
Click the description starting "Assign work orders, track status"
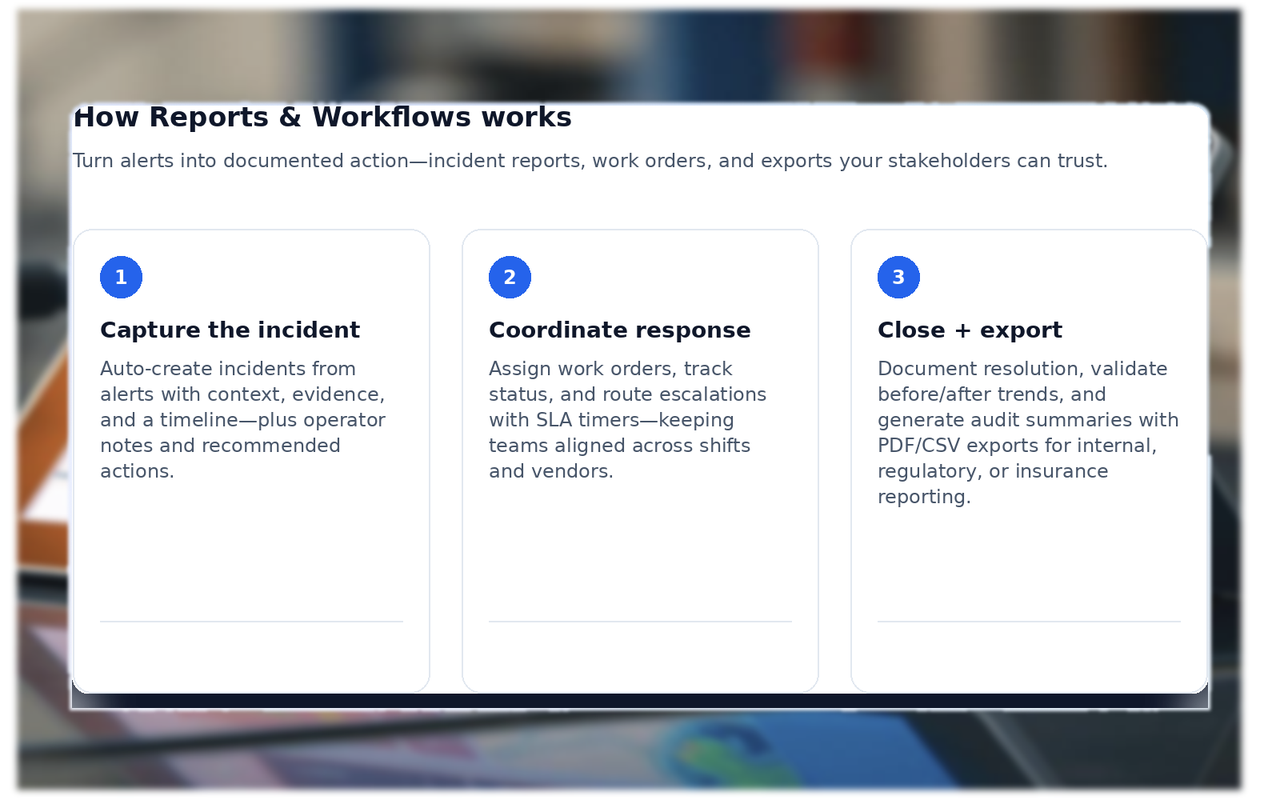click(x=627, y=420)
